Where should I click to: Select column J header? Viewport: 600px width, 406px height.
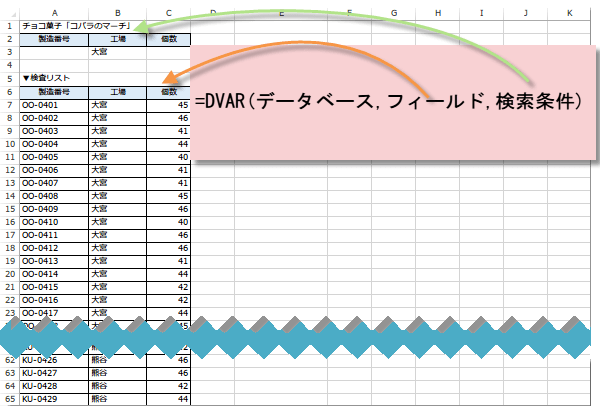pyautogui.click(x=526, y=13)
